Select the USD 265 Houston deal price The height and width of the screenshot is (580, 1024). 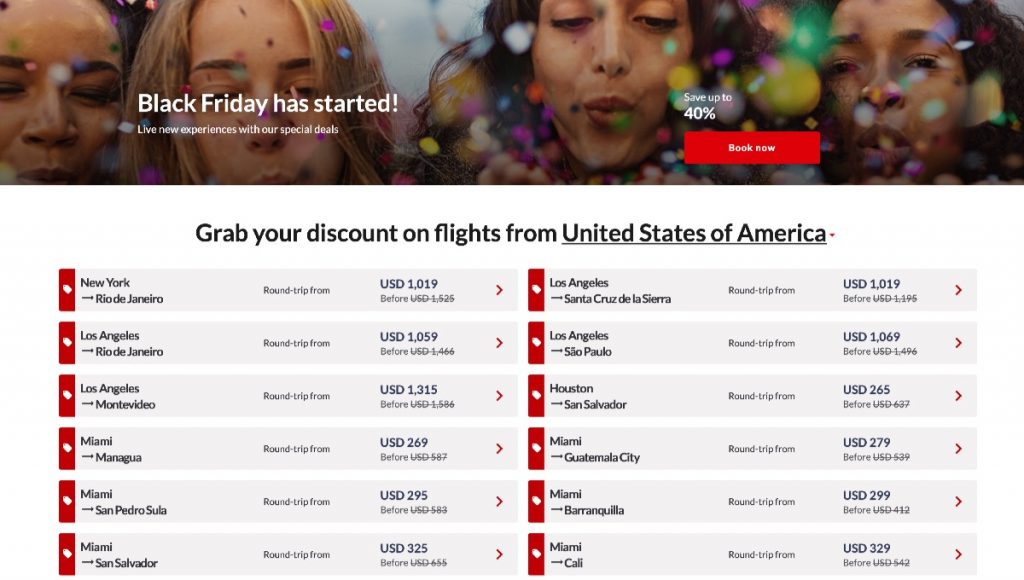point(866,389)
